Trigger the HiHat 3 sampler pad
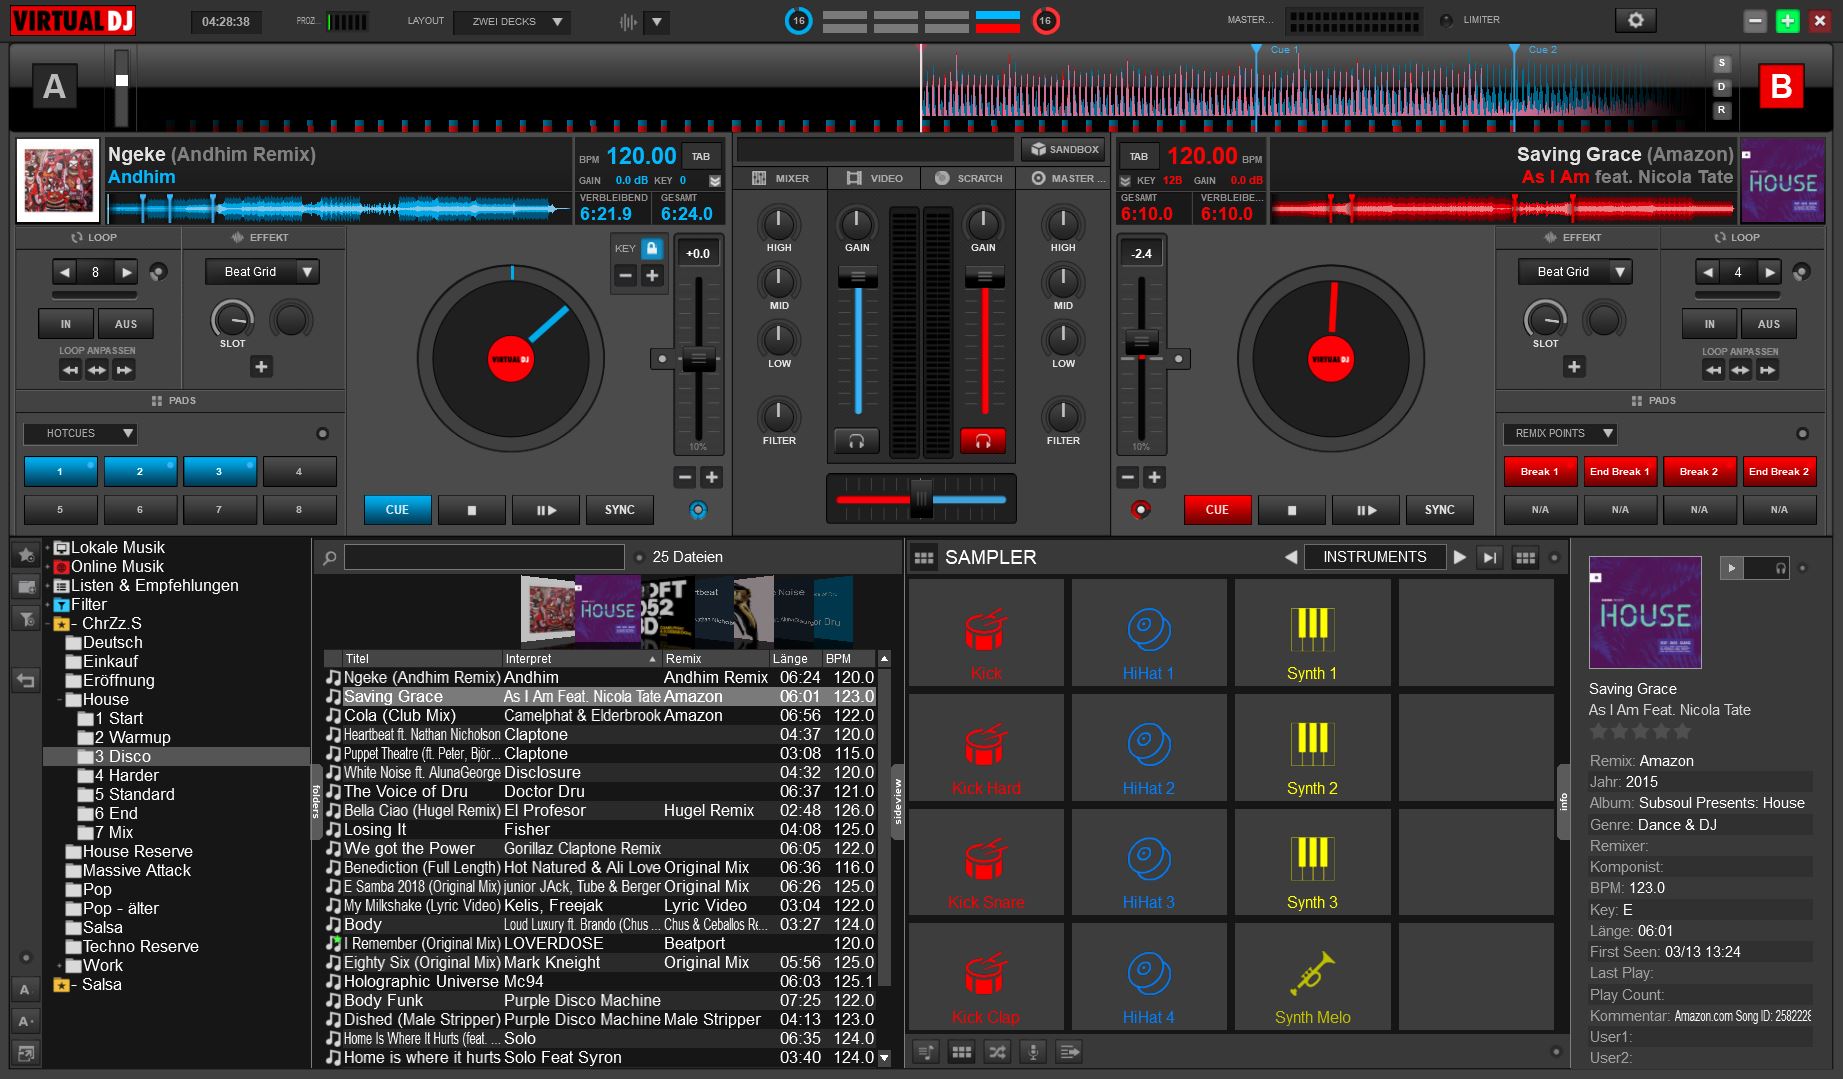 (1149, 861)
